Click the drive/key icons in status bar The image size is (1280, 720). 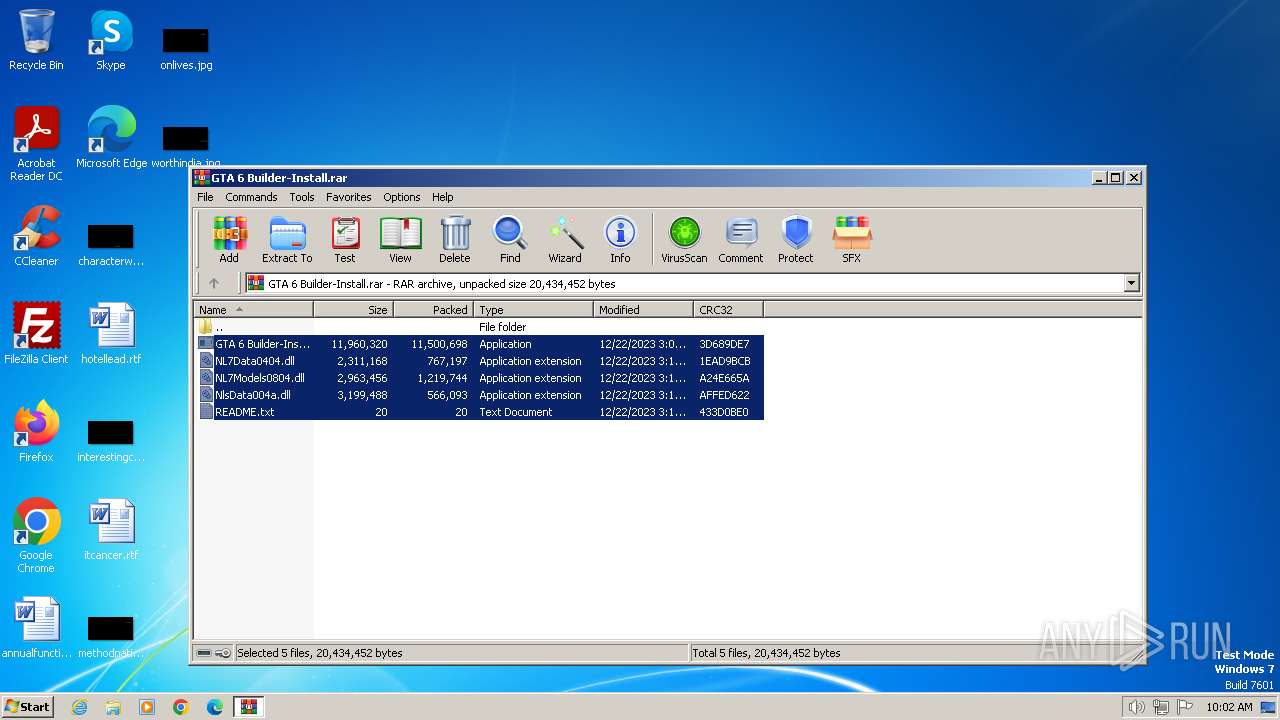213,653
